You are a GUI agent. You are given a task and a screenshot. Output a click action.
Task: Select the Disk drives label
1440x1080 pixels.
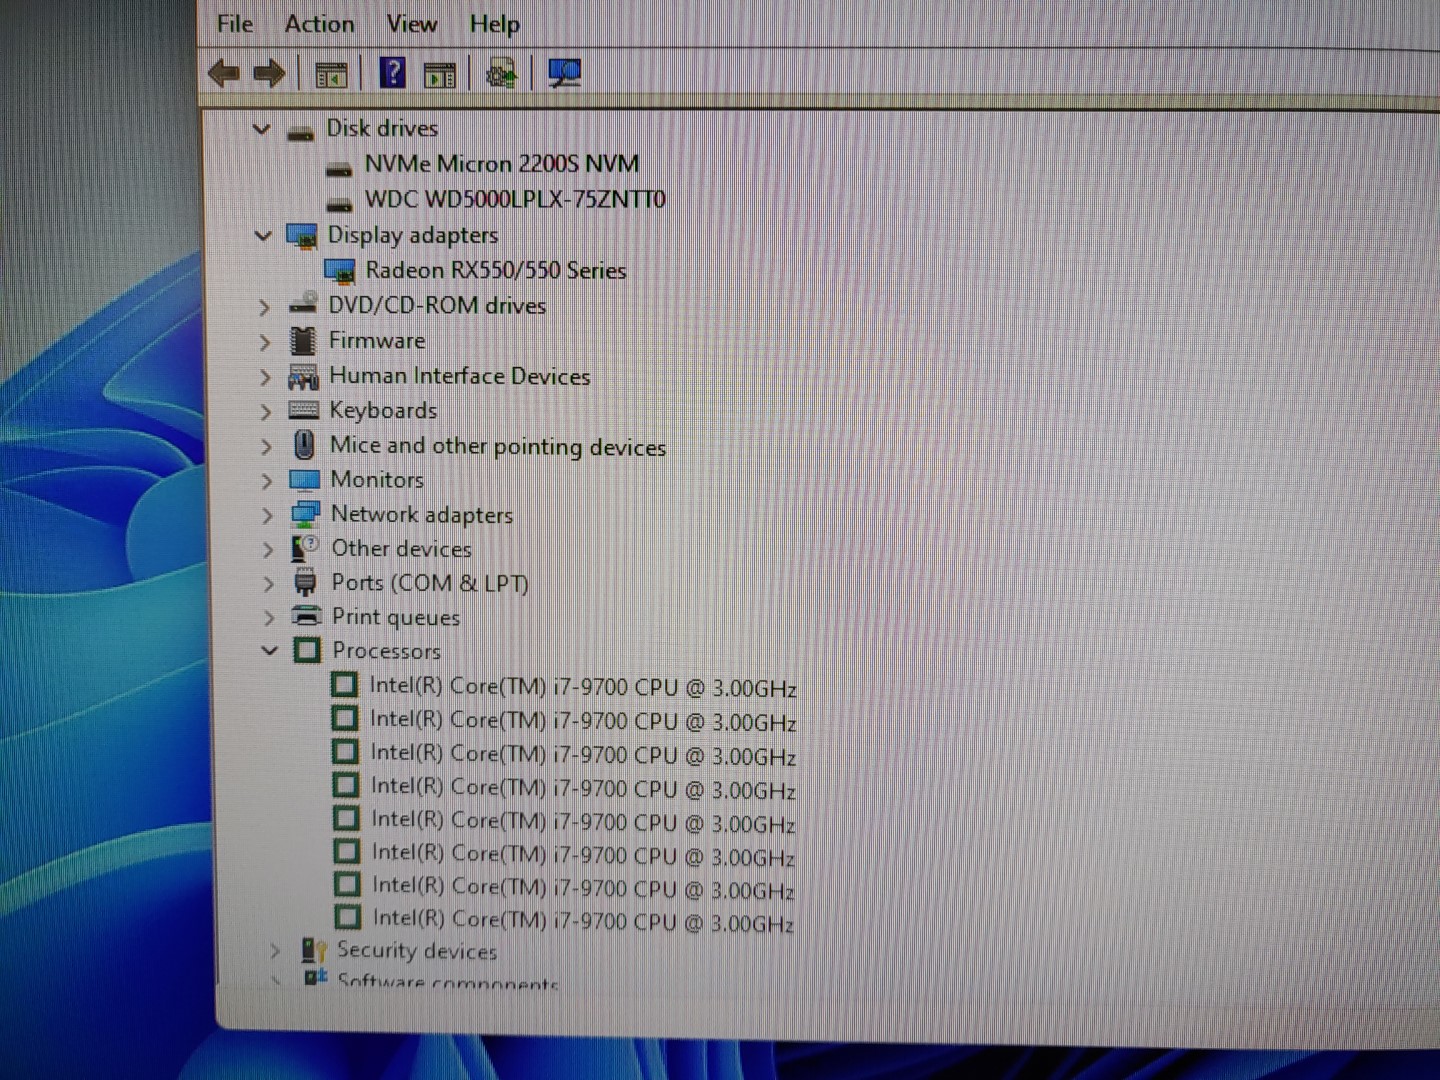click(382, 128)
